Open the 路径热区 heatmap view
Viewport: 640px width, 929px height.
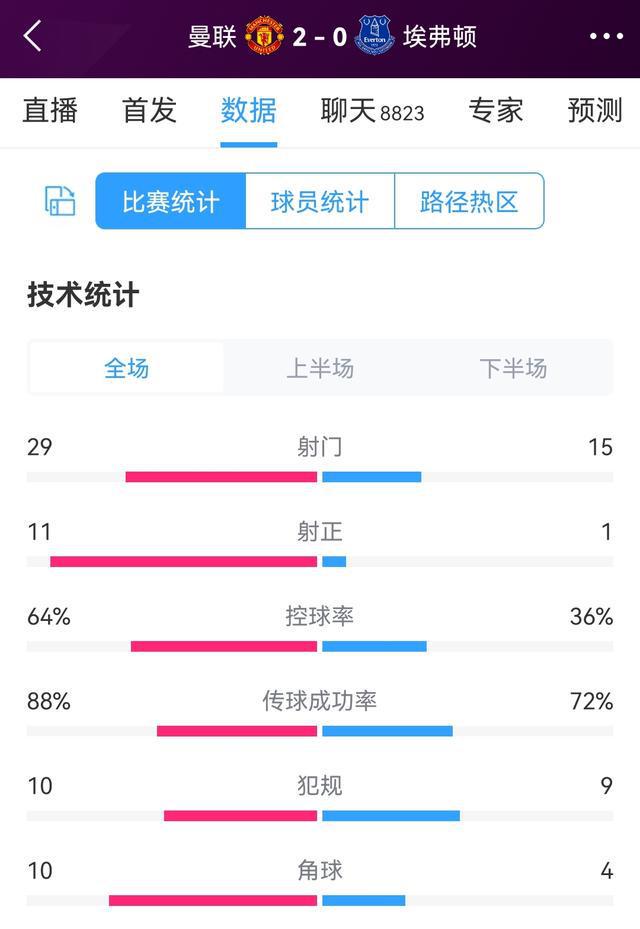click(x=469, y=200)
